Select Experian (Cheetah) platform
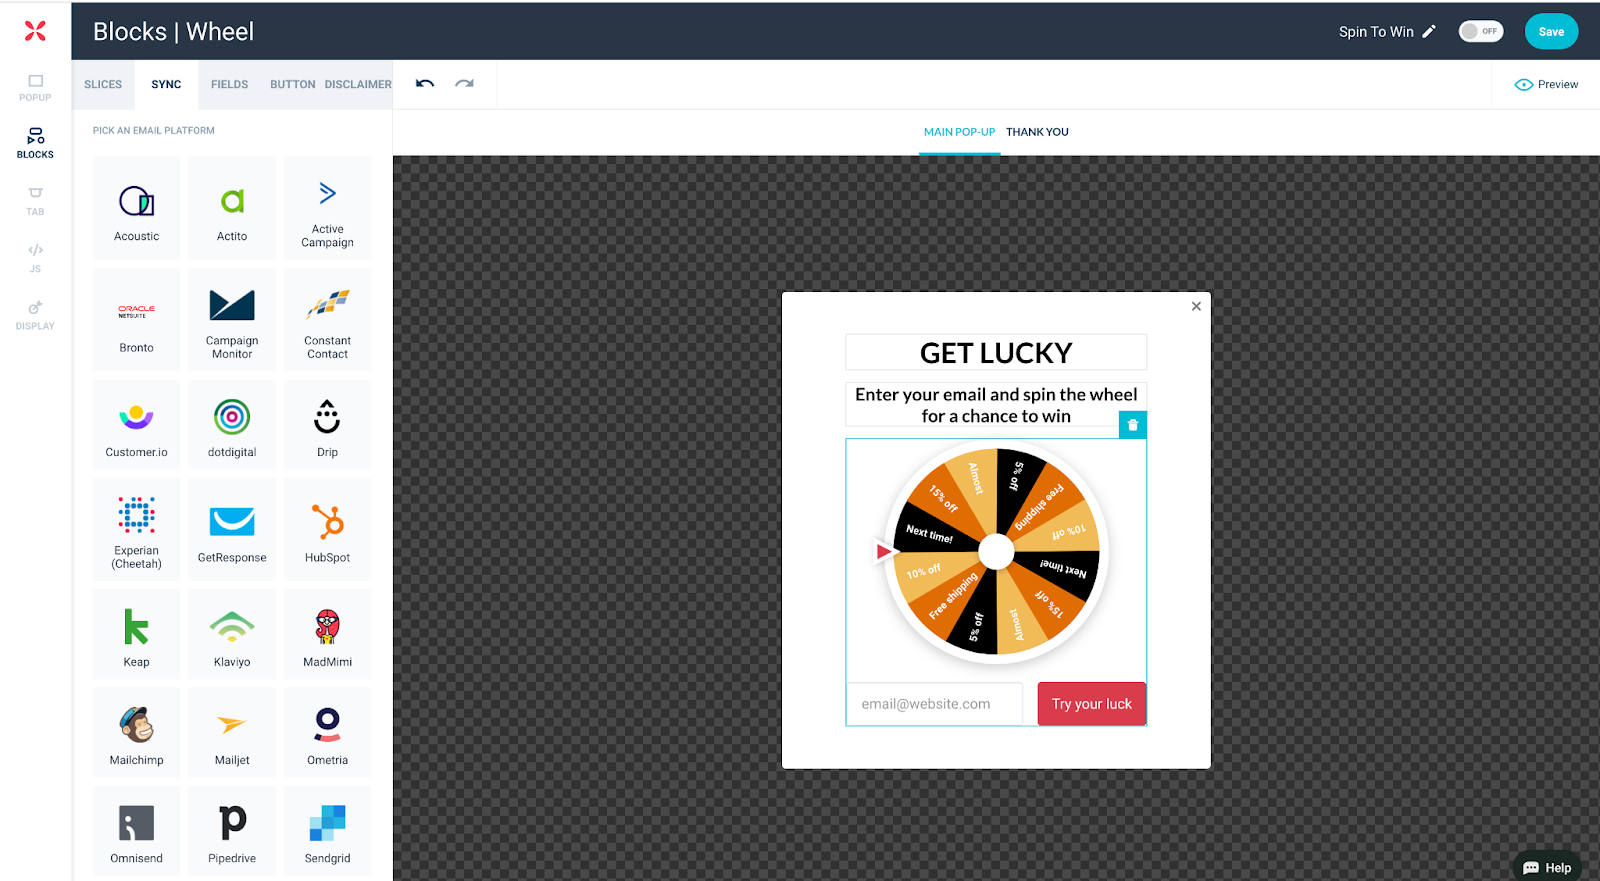The height and width of the screenshot is (881, 1600). tap(136, 529)
